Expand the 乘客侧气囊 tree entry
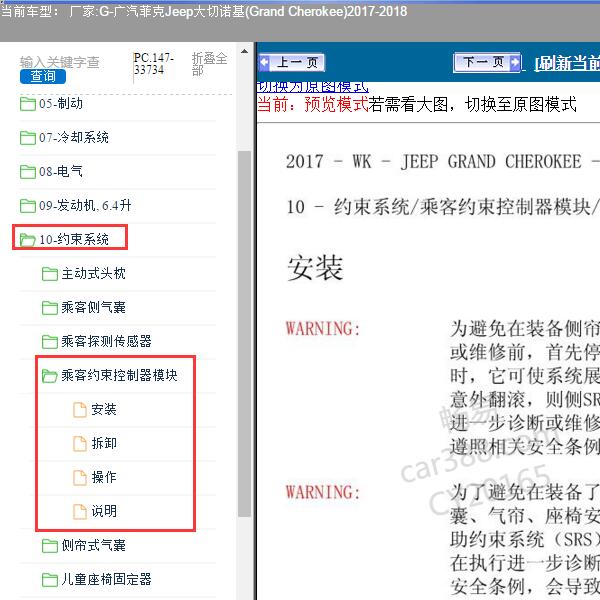This screenshot has width=600, height=600. pyautogui.click(x=93, y=307)
